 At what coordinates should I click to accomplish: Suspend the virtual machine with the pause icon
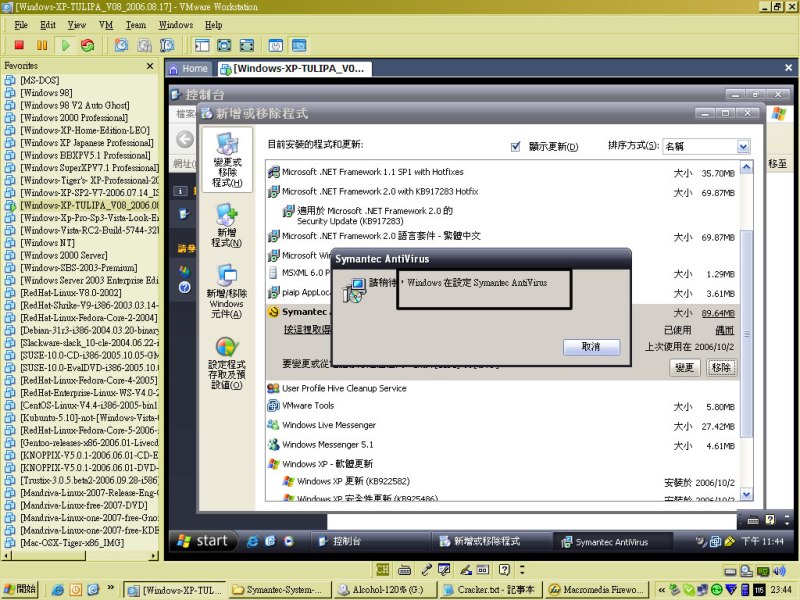click(x=42, y=45)
